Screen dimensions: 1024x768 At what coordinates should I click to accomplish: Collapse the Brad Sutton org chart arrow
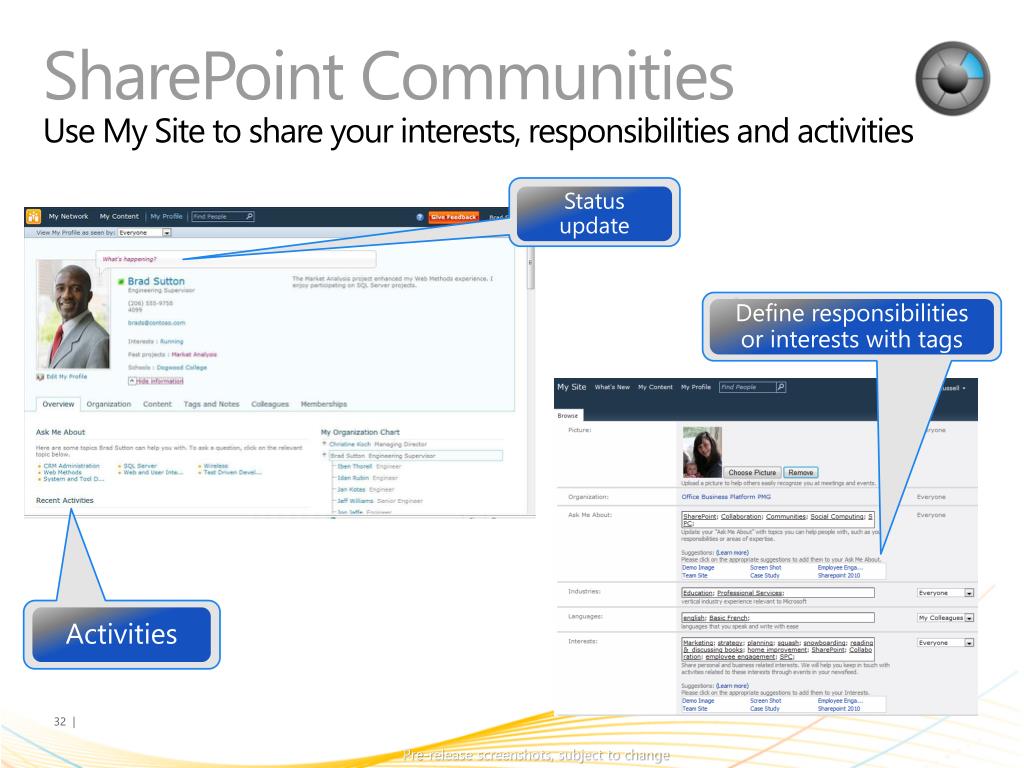point(324,455)
